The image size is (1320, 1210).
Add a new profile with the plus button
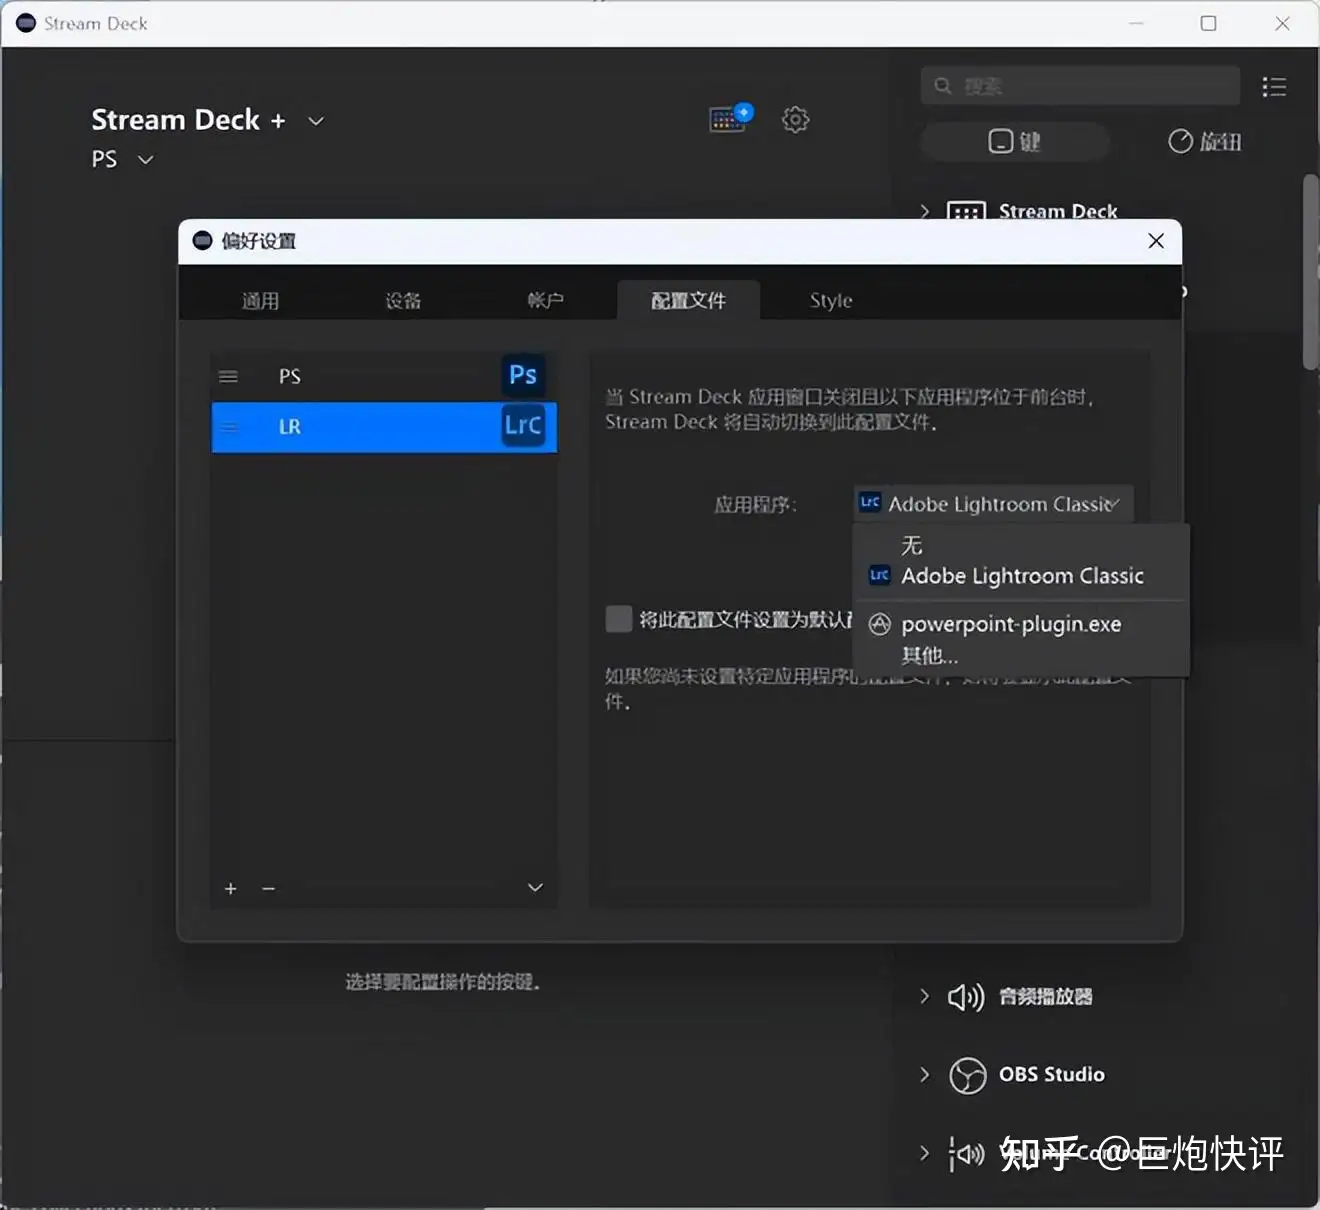point(231,888)
